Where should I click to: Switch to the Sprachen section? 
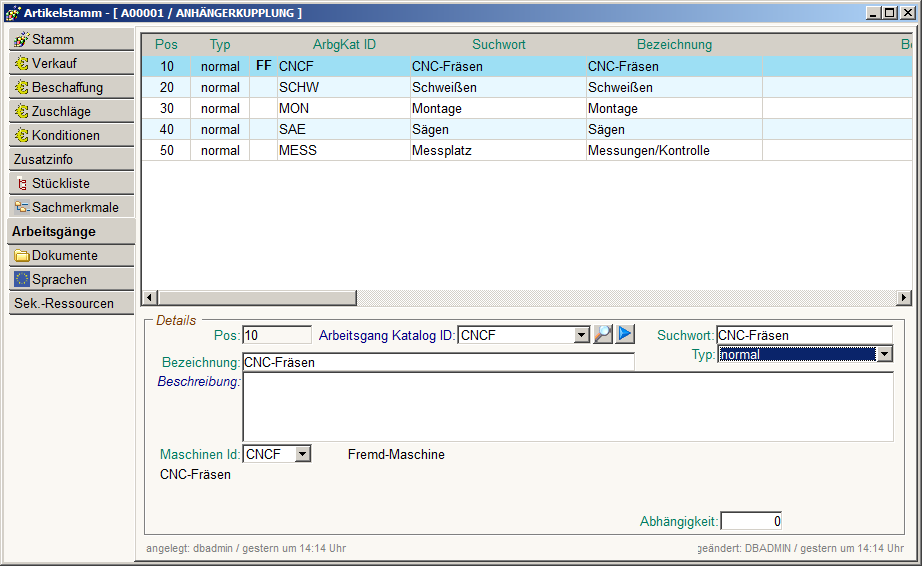tap(71, 280)
